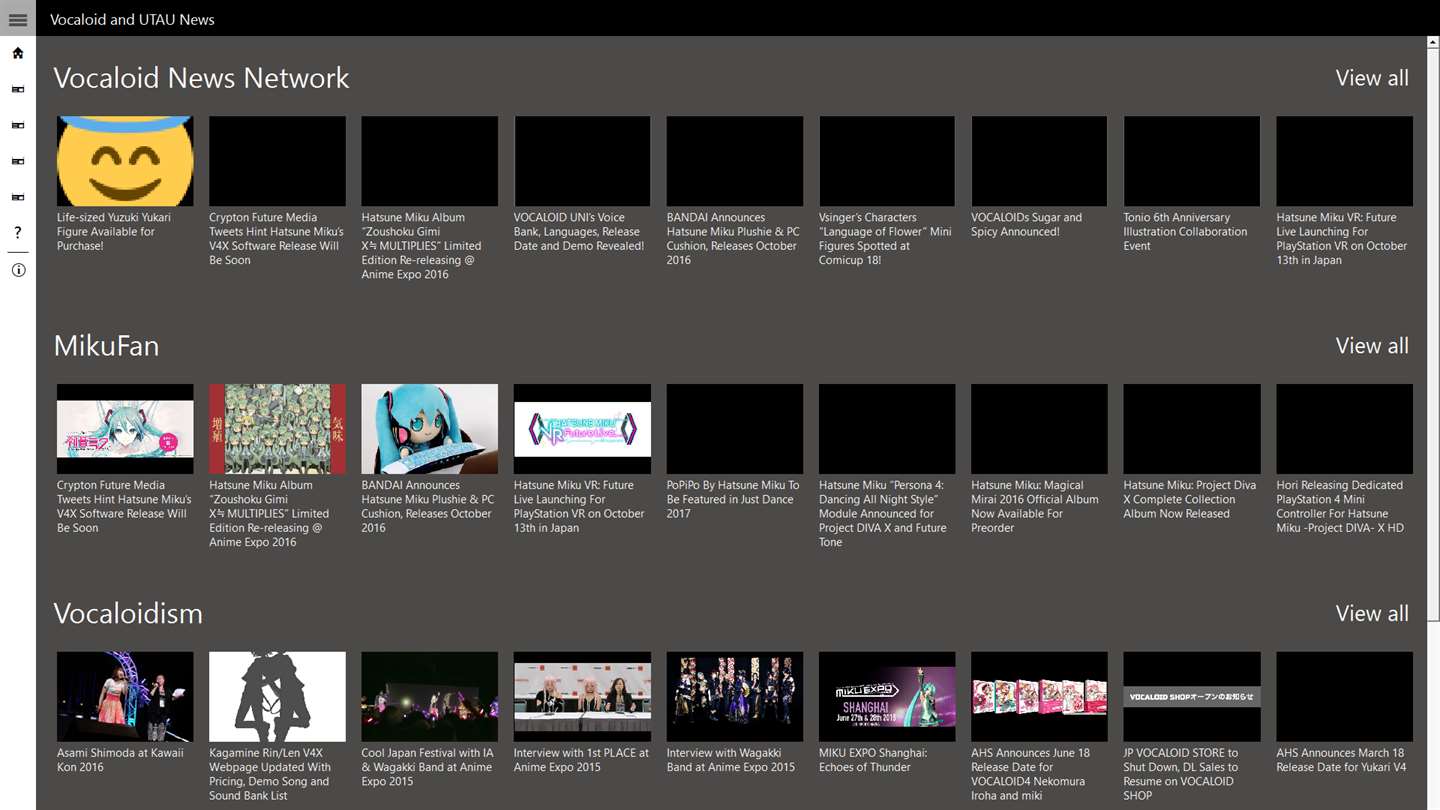Open the Vocaloidism section header
Viewport: 1440px width, 810px height.
point(128,614)
